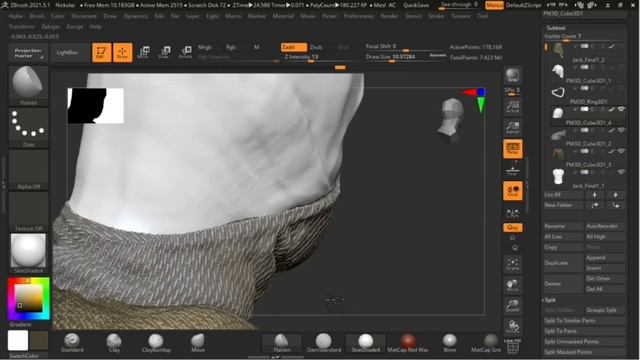Select the Flatten brush in bottom shelf
Viewport: 640px width, 360px height.
[282, 343]
